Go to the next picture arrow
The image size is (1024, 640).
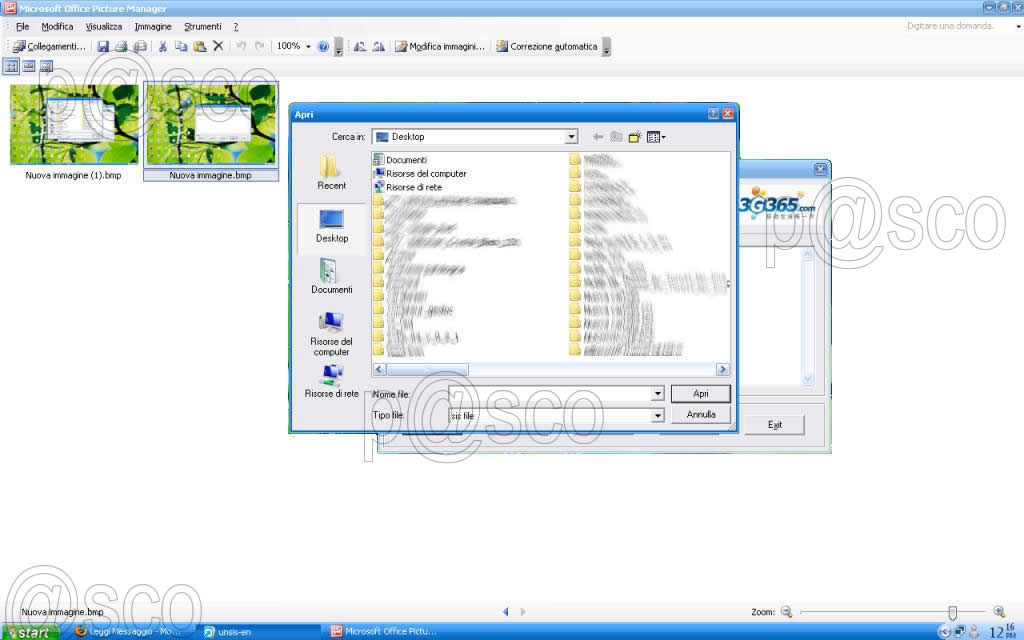(x=522, y=611)
